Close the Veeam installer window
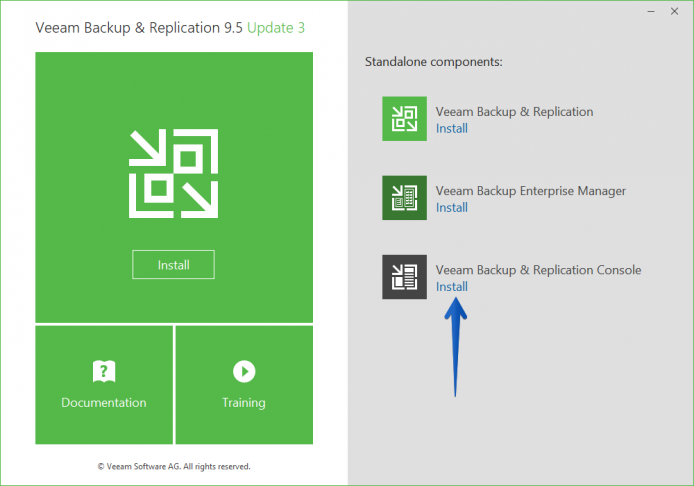 tap(674, 12)
